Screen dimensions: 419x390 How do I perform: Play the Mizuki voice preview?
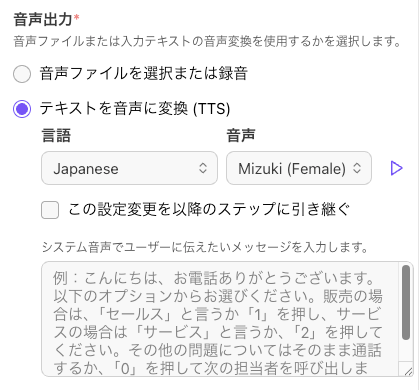[396, 168]
